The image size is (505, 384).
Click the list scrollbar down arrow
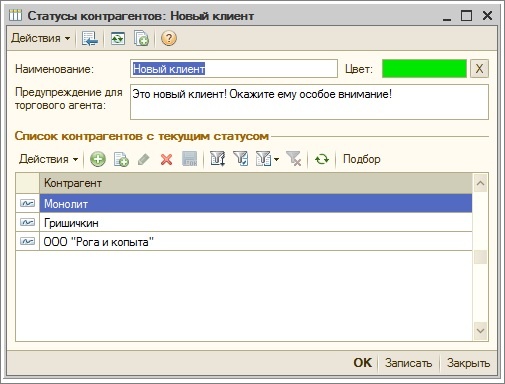coord(480,331)
